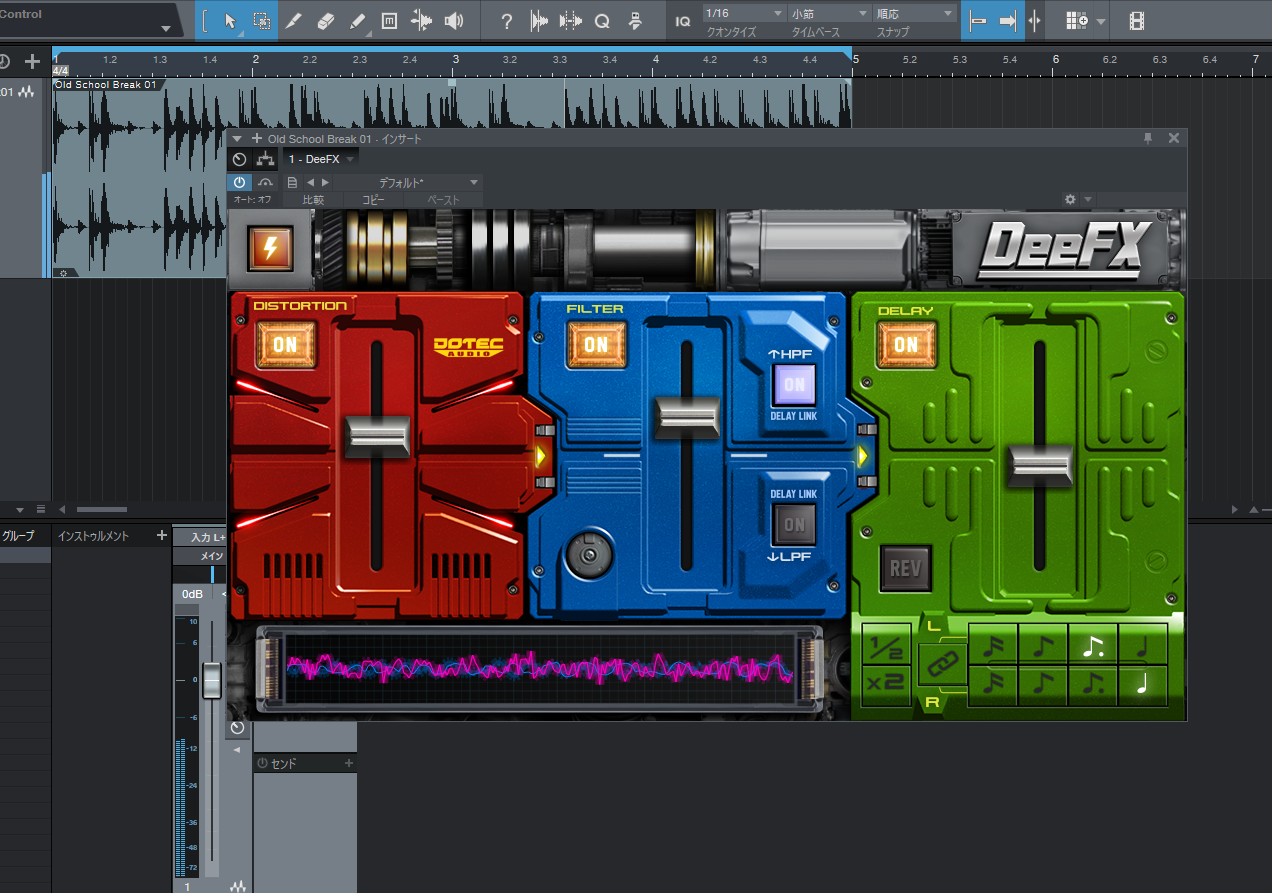Click the delay amount fader handle

pos(1040,467)
